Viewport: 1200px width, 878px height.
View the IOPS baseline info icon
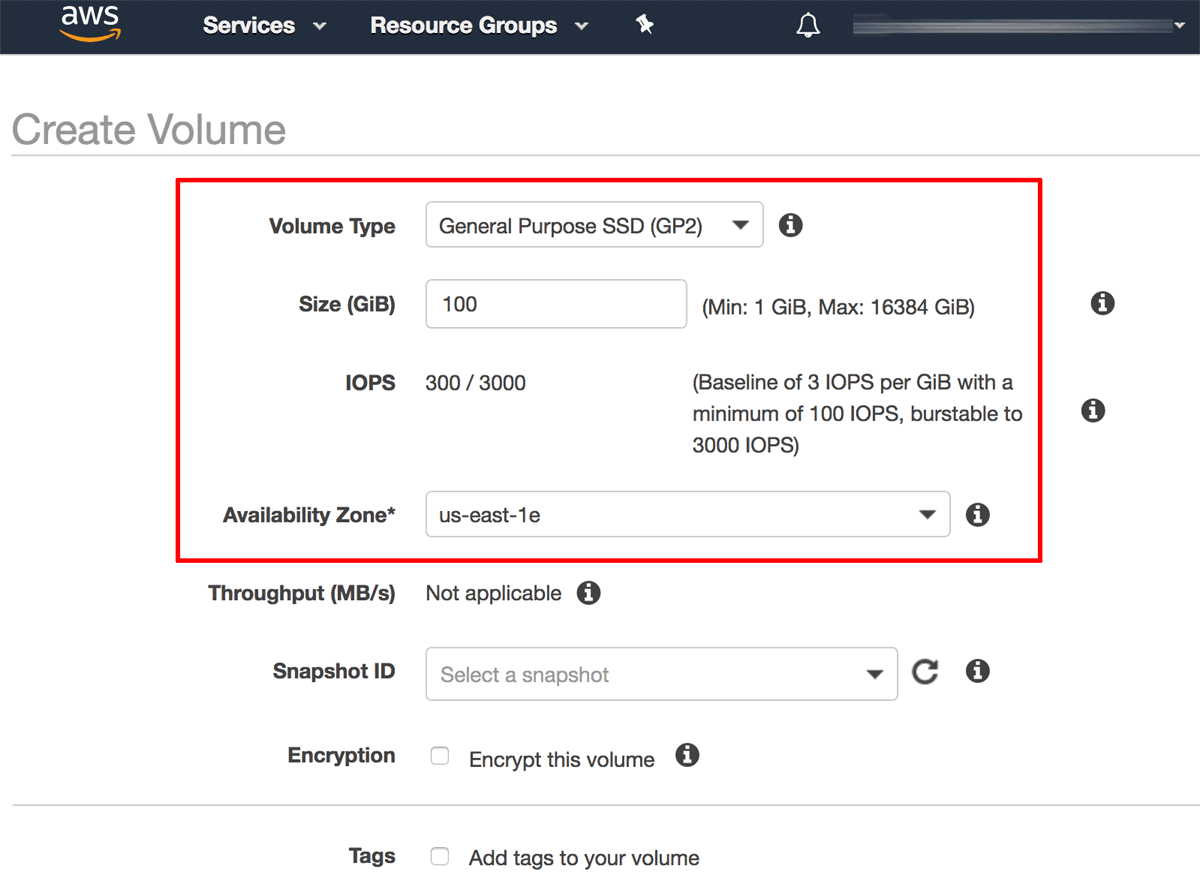pos(1093,410)
